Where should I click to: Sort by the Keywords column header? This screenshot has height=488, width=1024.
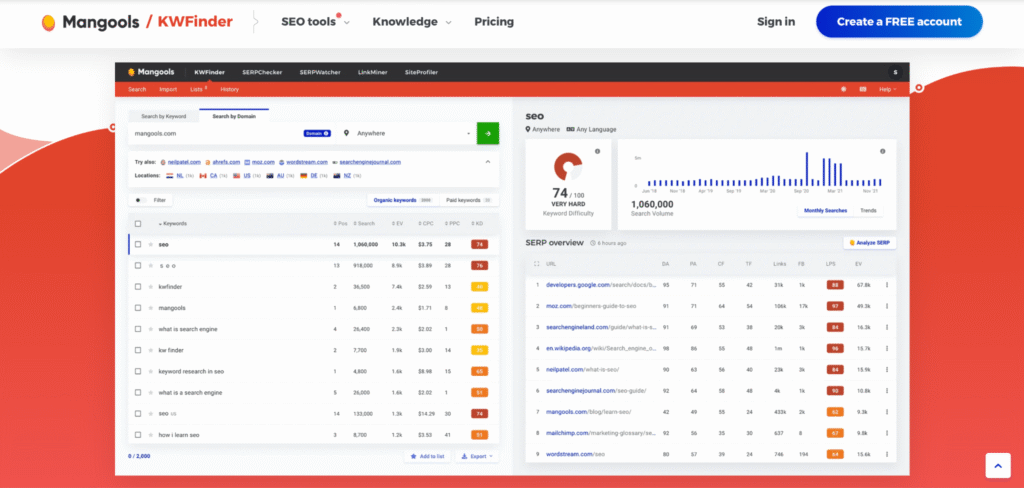[x=172, y=223]
